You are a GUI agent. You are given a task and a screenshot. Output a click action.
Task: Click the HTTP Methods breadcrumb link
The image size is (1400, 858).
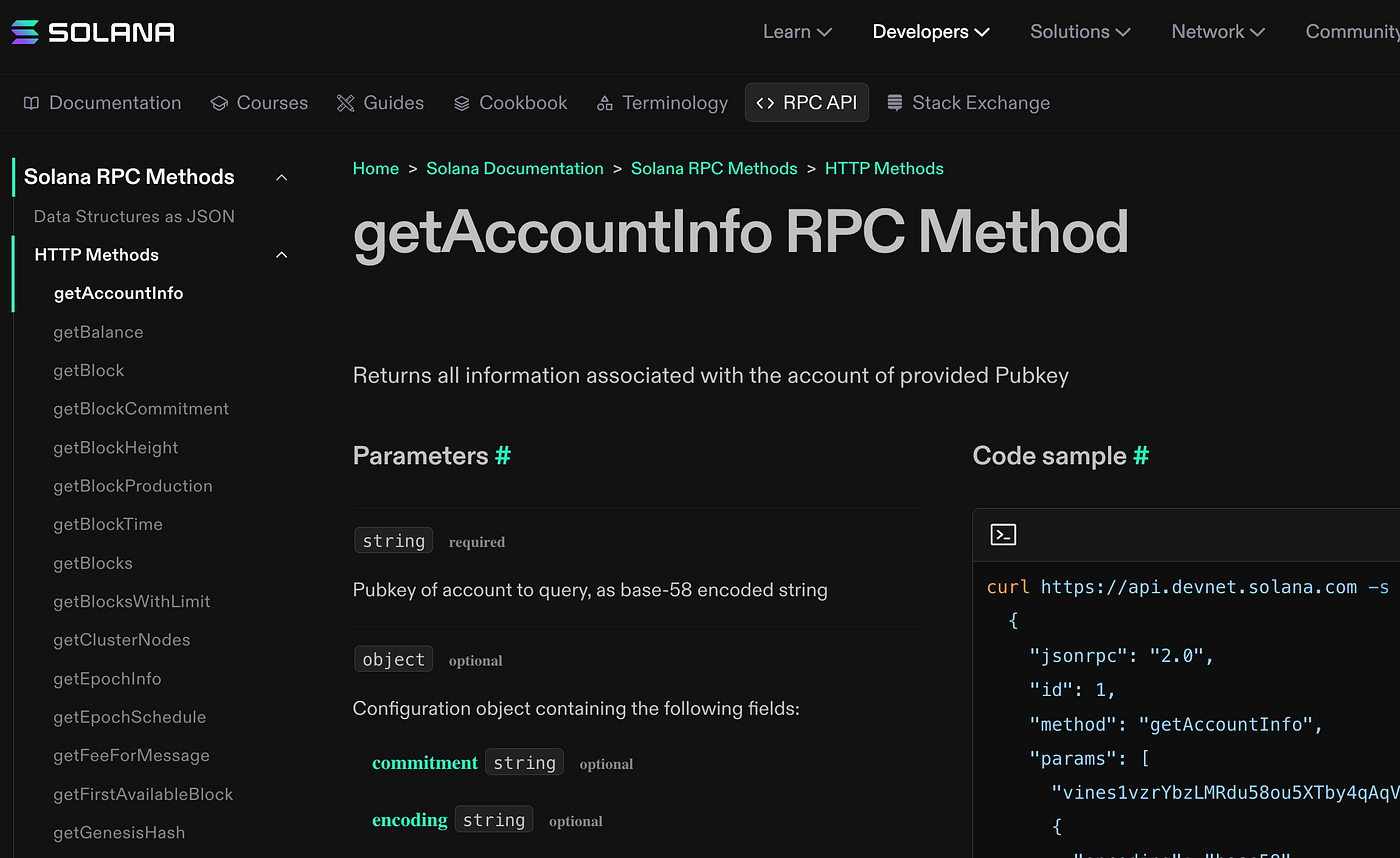click(884, 169)
